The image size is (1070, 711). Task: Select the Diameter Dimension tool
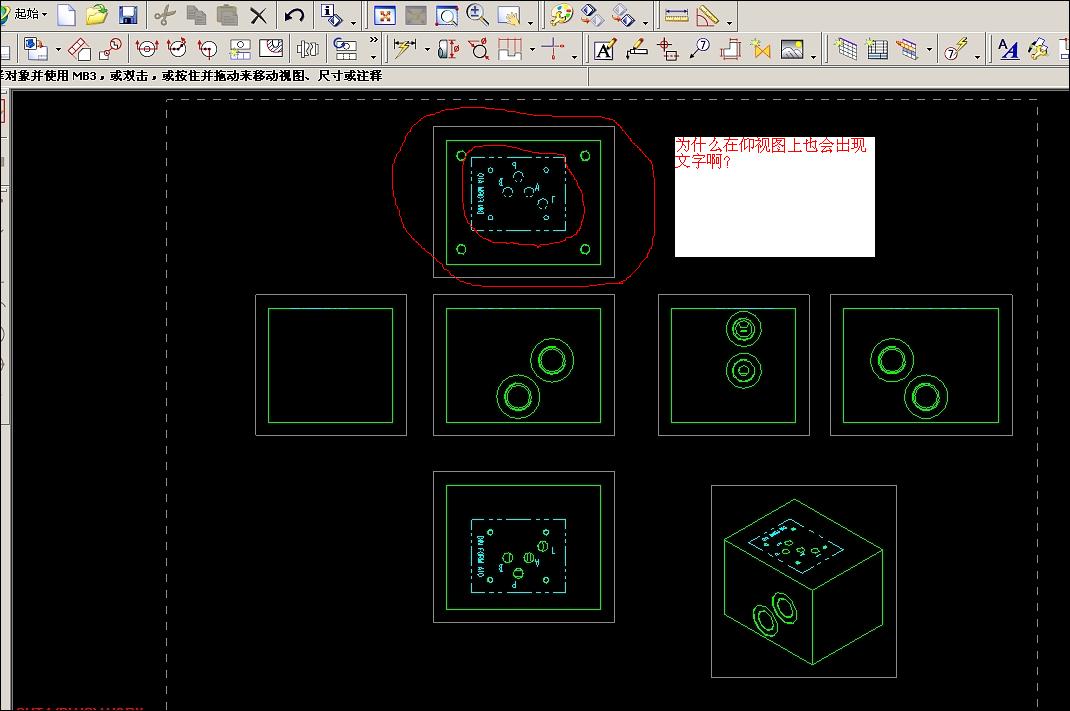click(479, 48)
